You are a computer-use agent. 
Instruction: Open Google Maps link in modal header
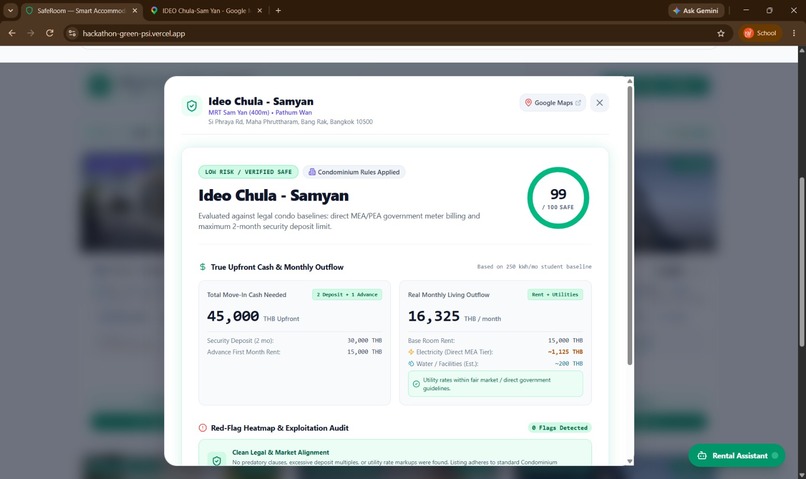[x=553, y=103]
